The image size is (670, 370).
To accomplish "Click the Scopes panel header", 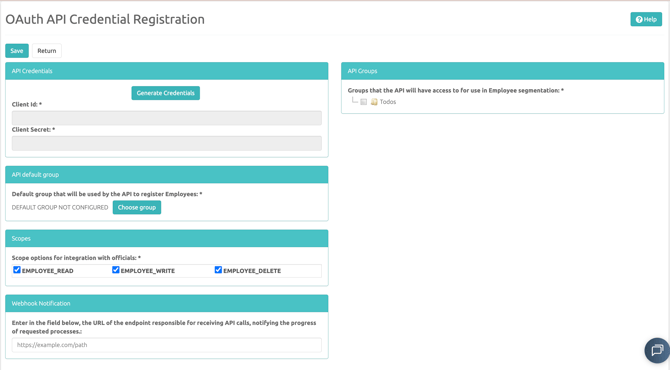I will [167, 238].
